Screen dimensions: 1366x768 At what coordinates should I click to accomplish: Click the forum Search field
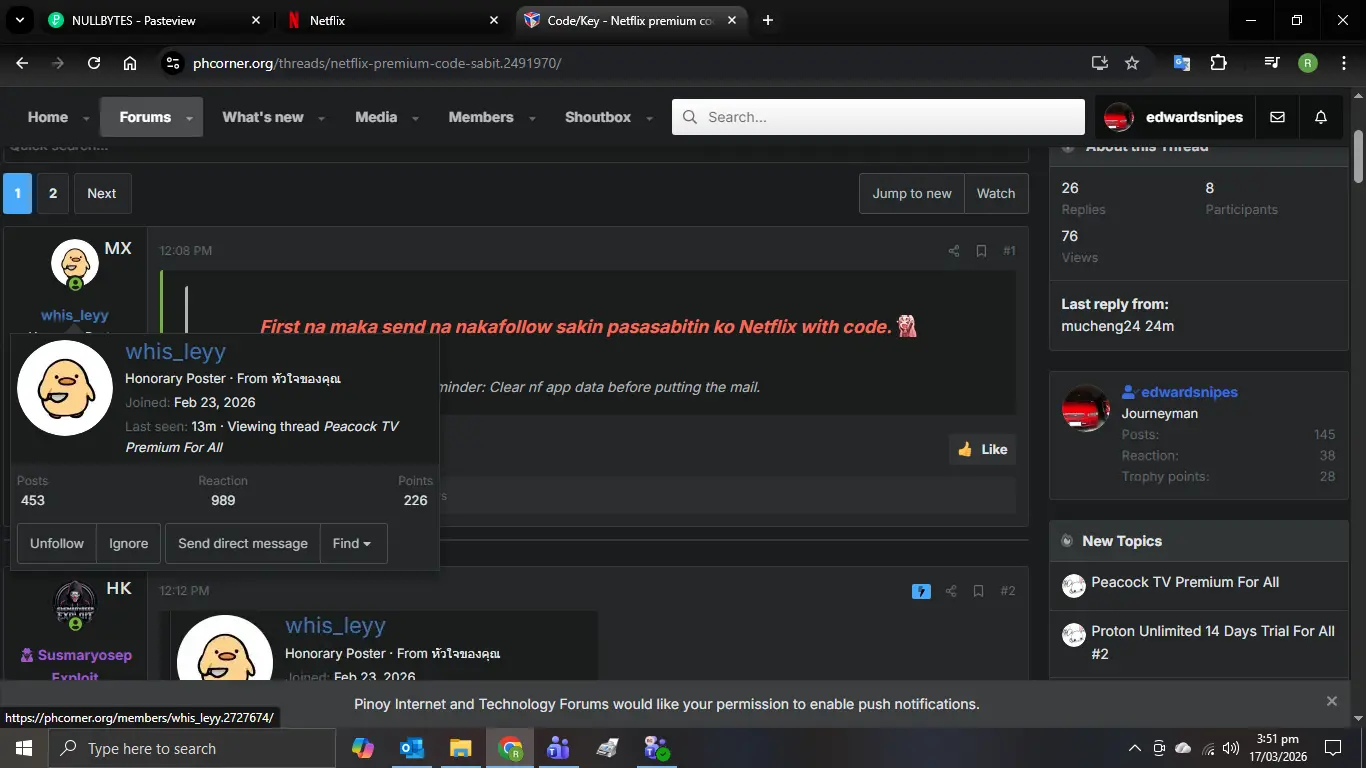tap(878, 117)
